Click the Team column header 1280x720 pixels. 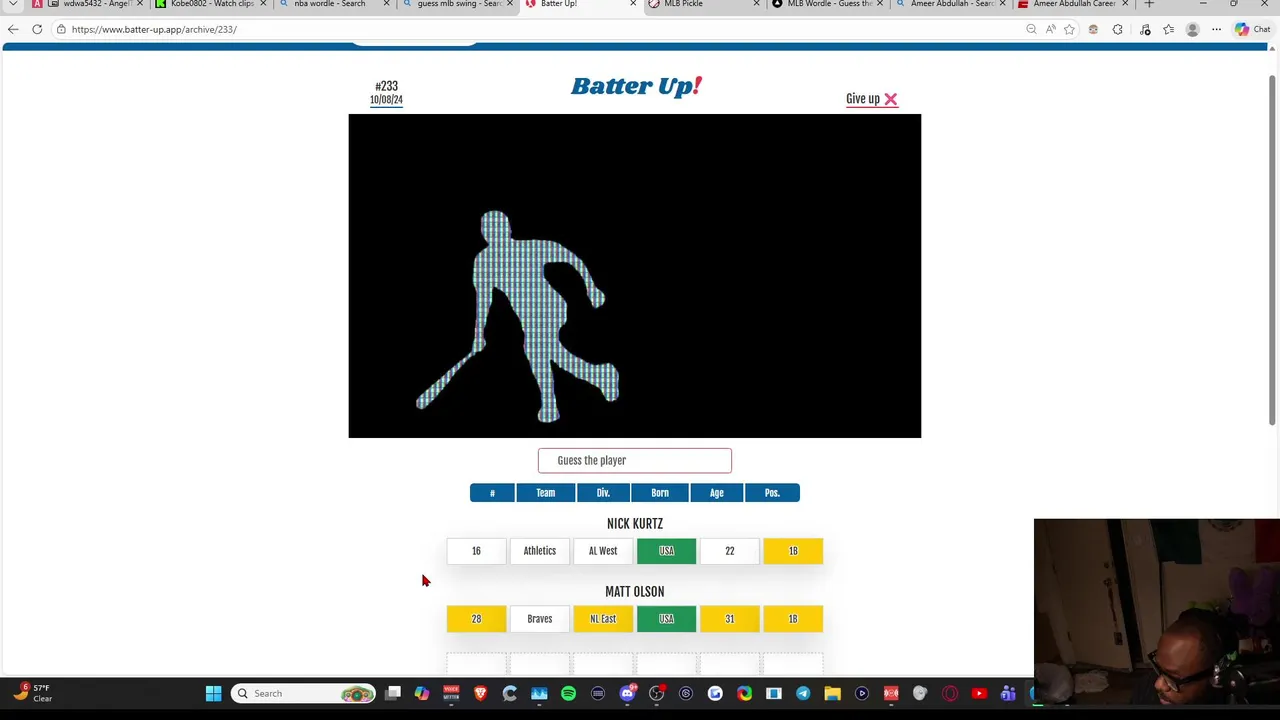point(545,493)
